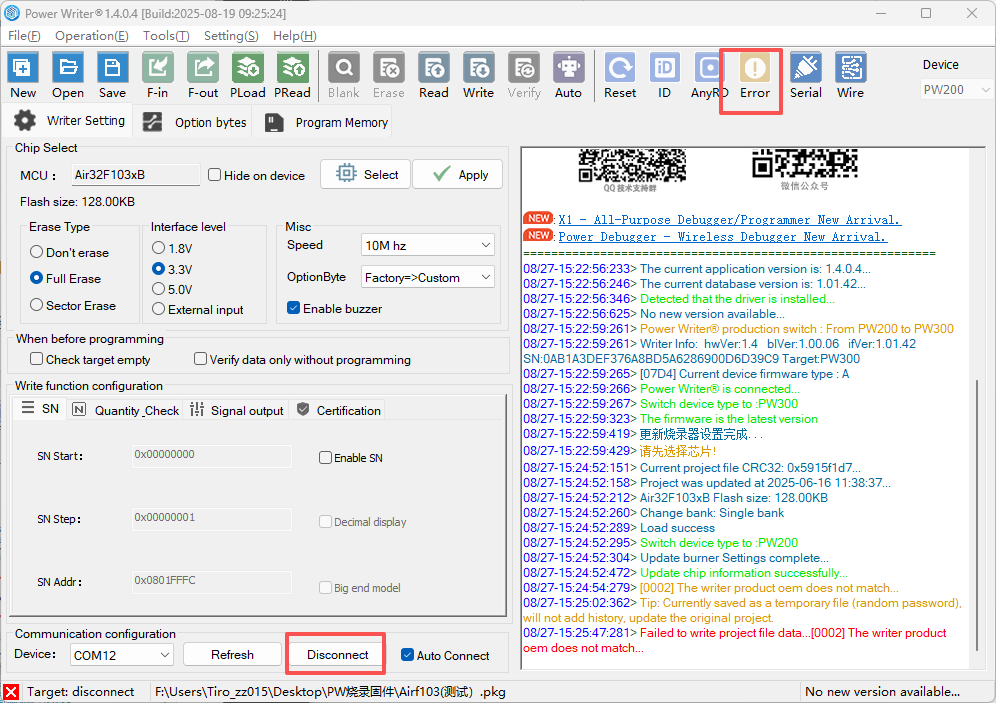This screenshot has width=996, height=703.
Task: Choose 5.0V interface level
Action: [159, 289]
